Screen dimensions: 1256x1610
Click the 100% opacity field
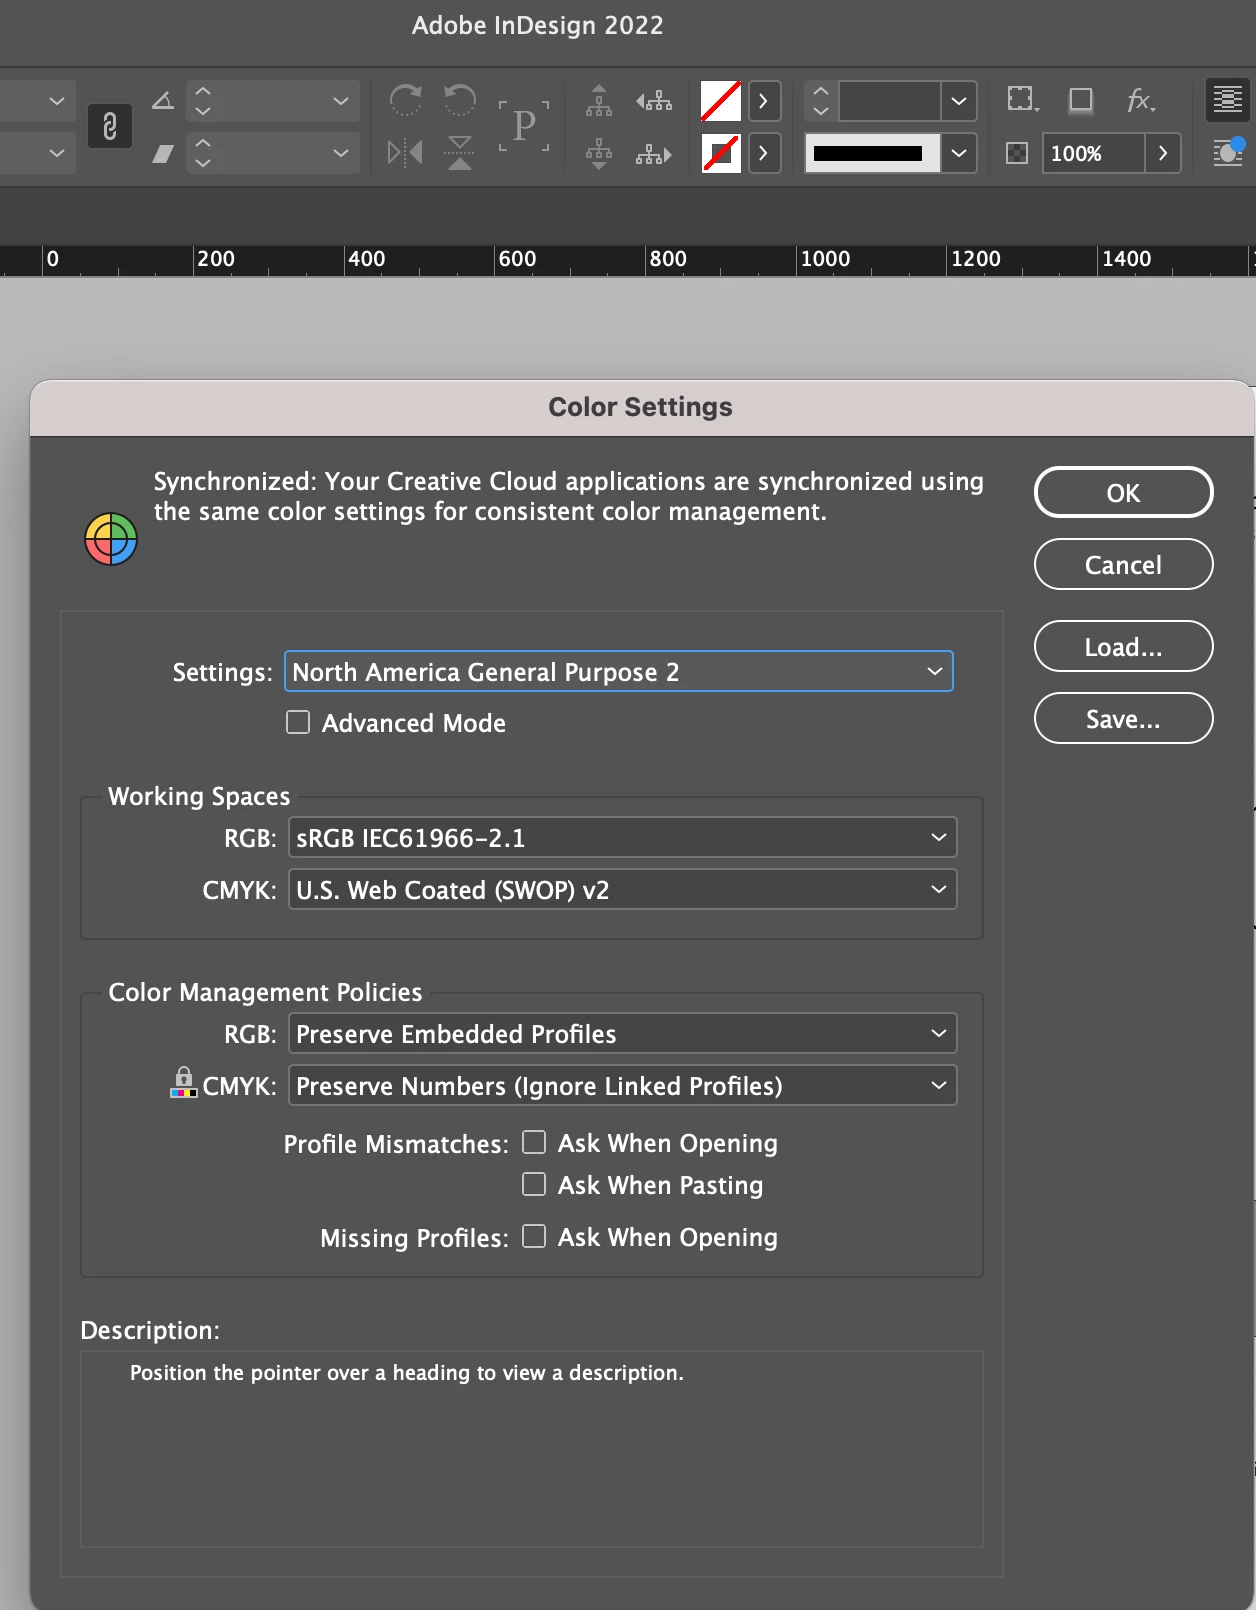click(1093, 153)
